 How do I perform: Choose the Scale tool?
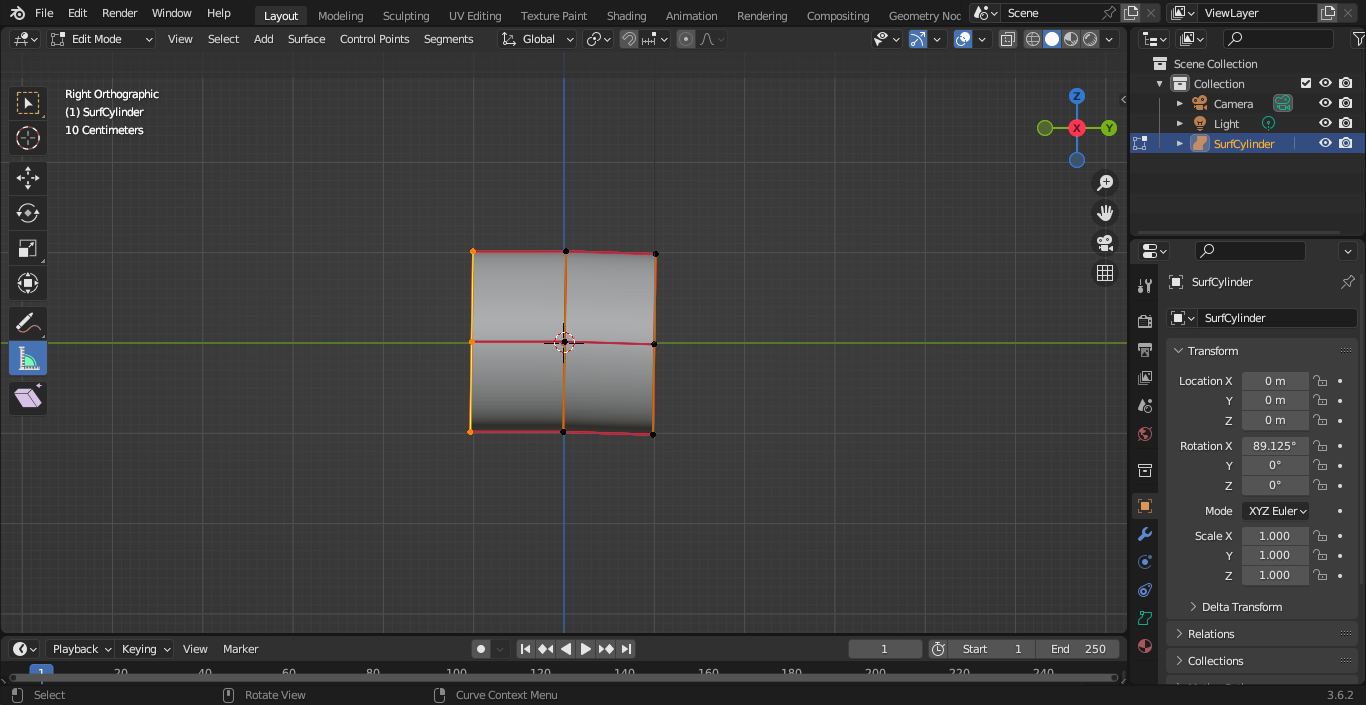point(28,248)
